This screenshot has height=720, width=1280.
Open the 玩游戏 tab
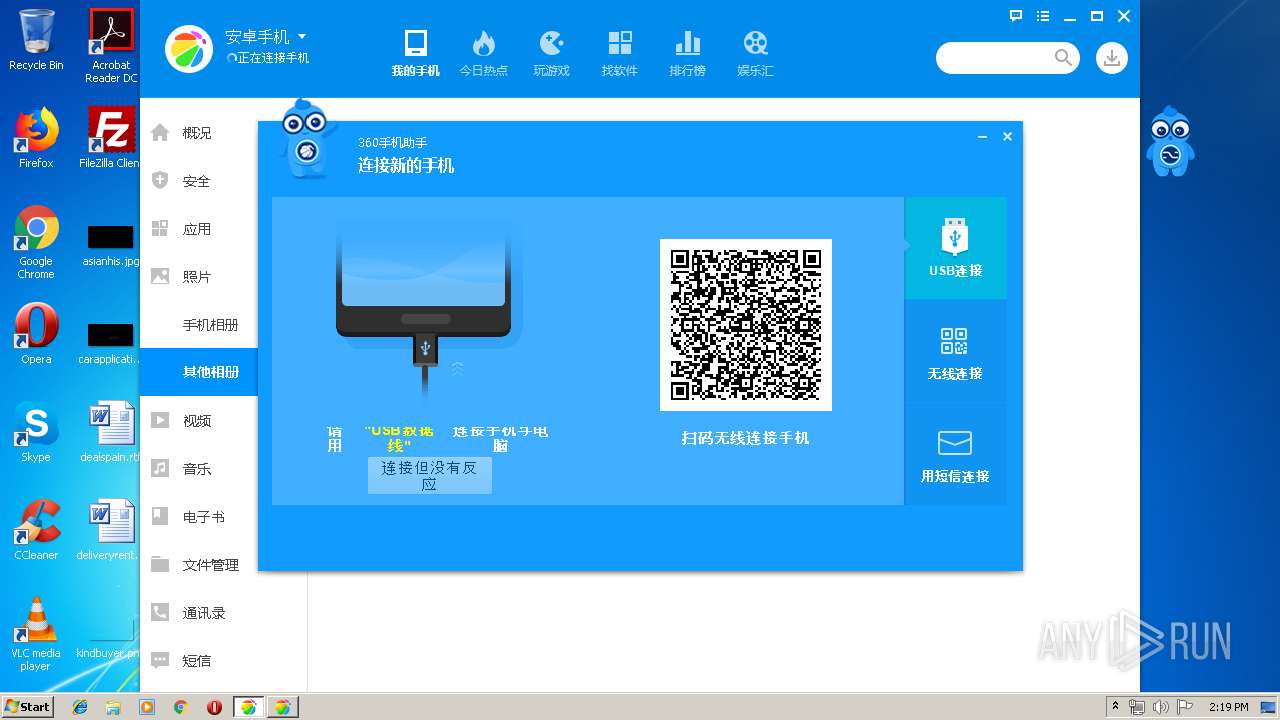click(551, 53)
